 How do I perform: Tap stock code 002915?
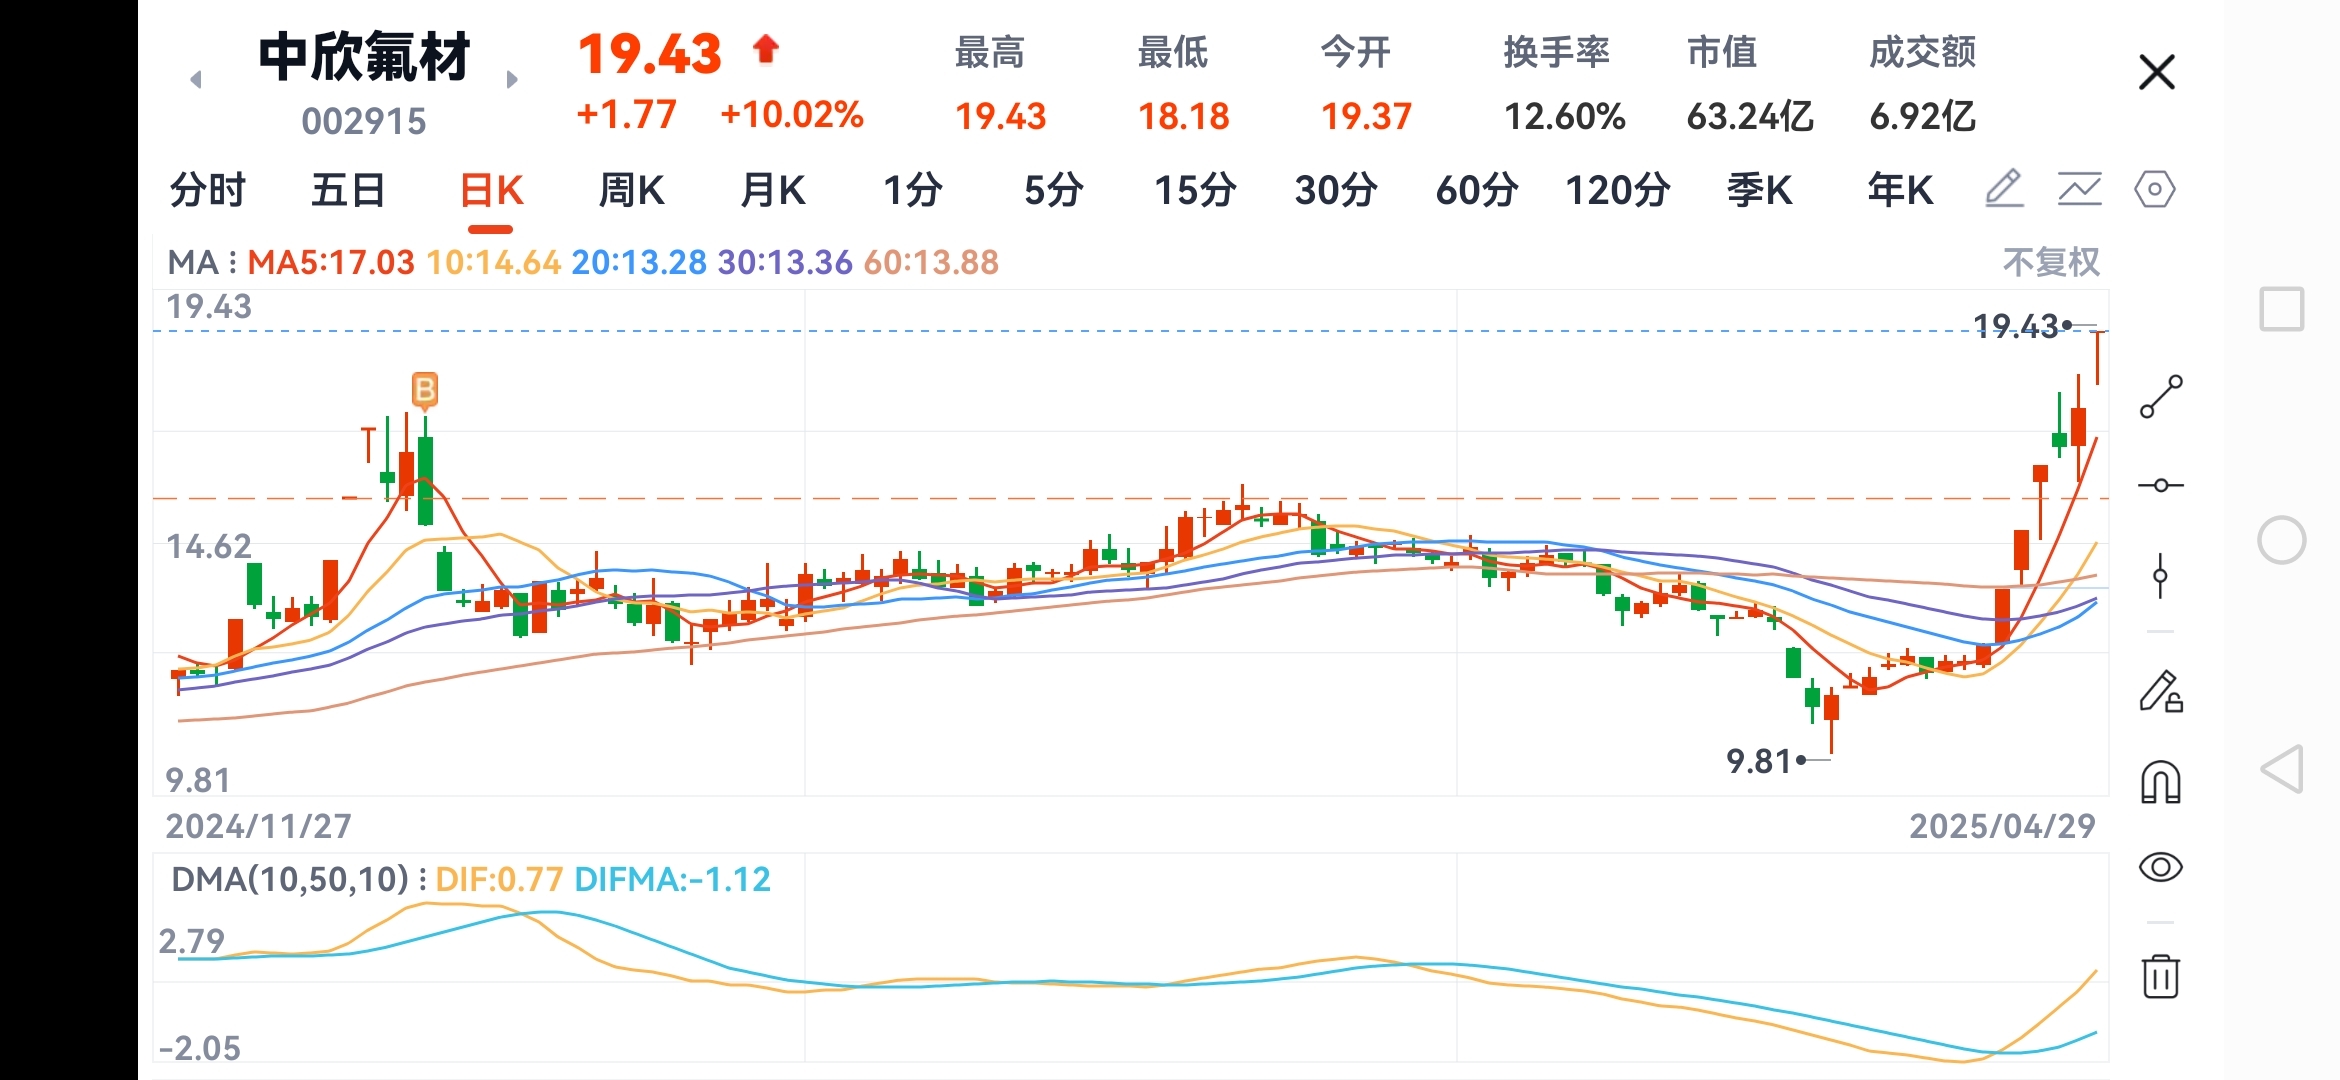(364, 121)
